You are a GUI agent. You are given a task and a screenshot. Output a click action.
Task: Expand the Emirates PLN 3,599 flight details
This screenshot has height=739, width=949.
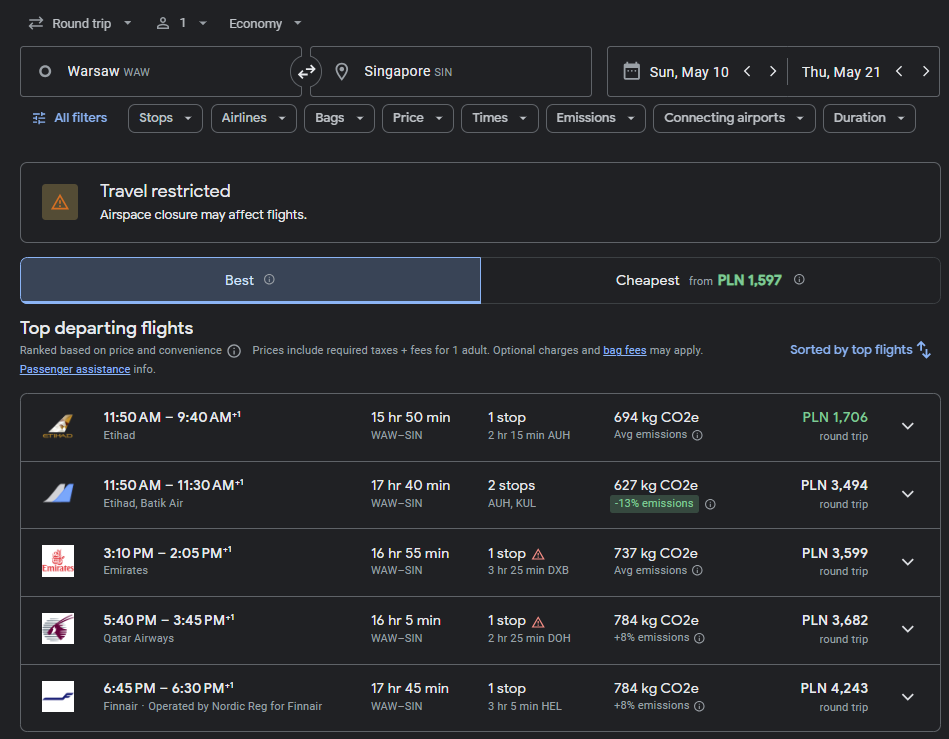pyautogui.click(x=908, y=562)
